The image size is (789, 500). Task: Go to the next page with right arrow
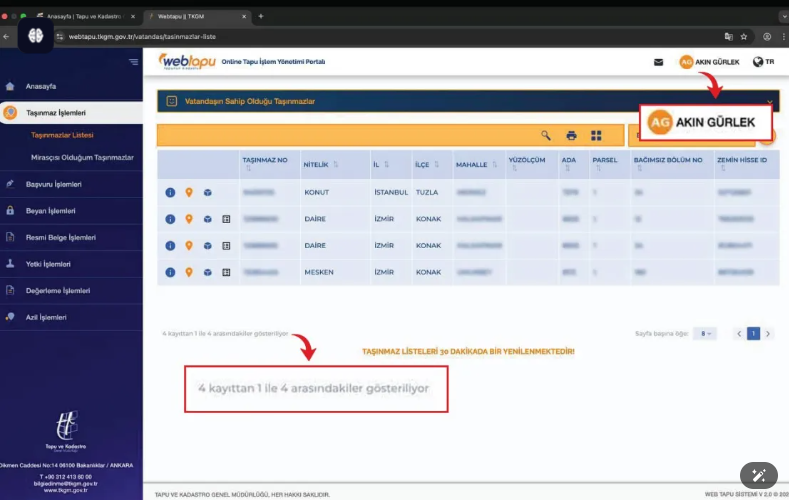(x=768, y=334)
